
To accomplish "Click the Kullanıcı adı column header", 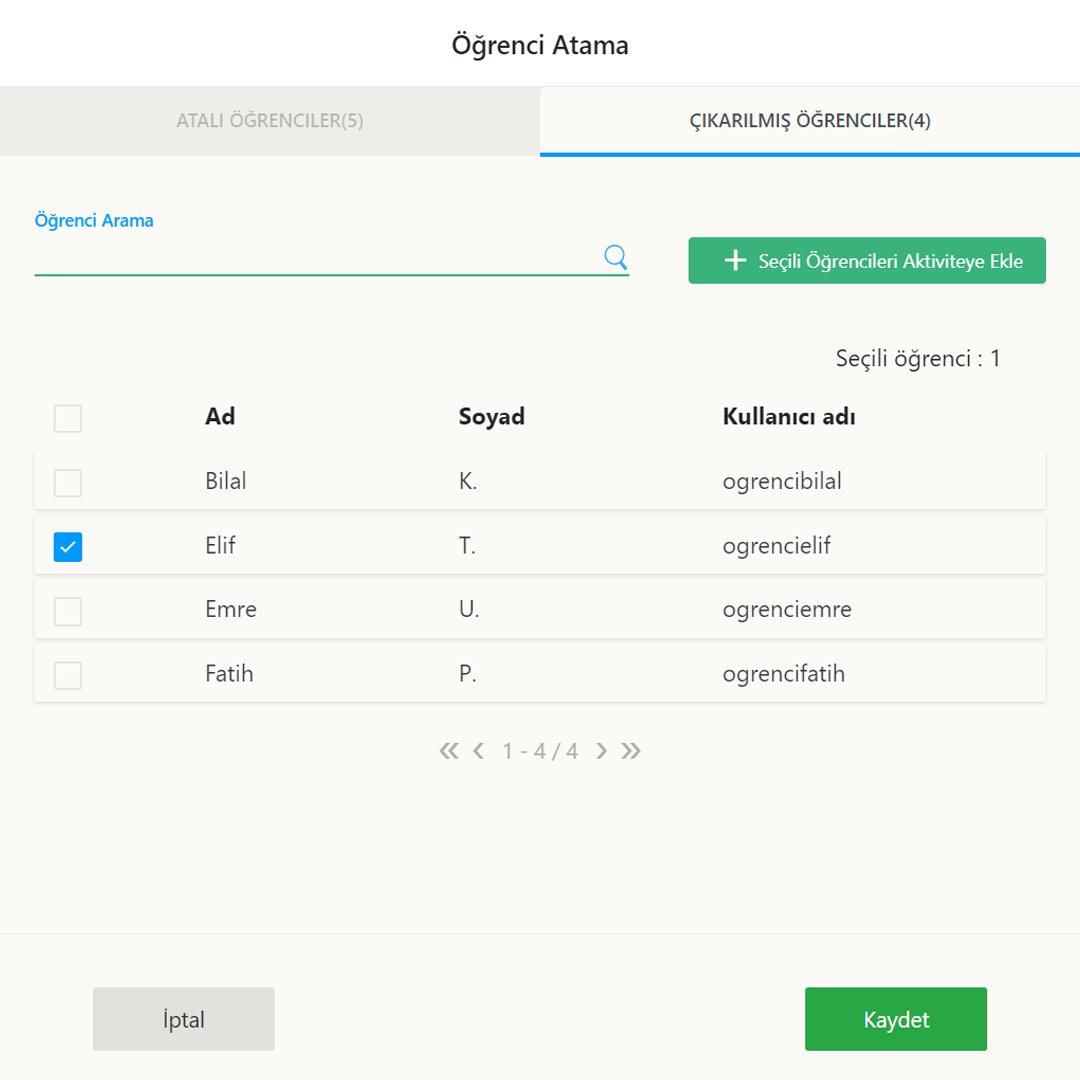I will pyautogui.click(x=789, y=416).
